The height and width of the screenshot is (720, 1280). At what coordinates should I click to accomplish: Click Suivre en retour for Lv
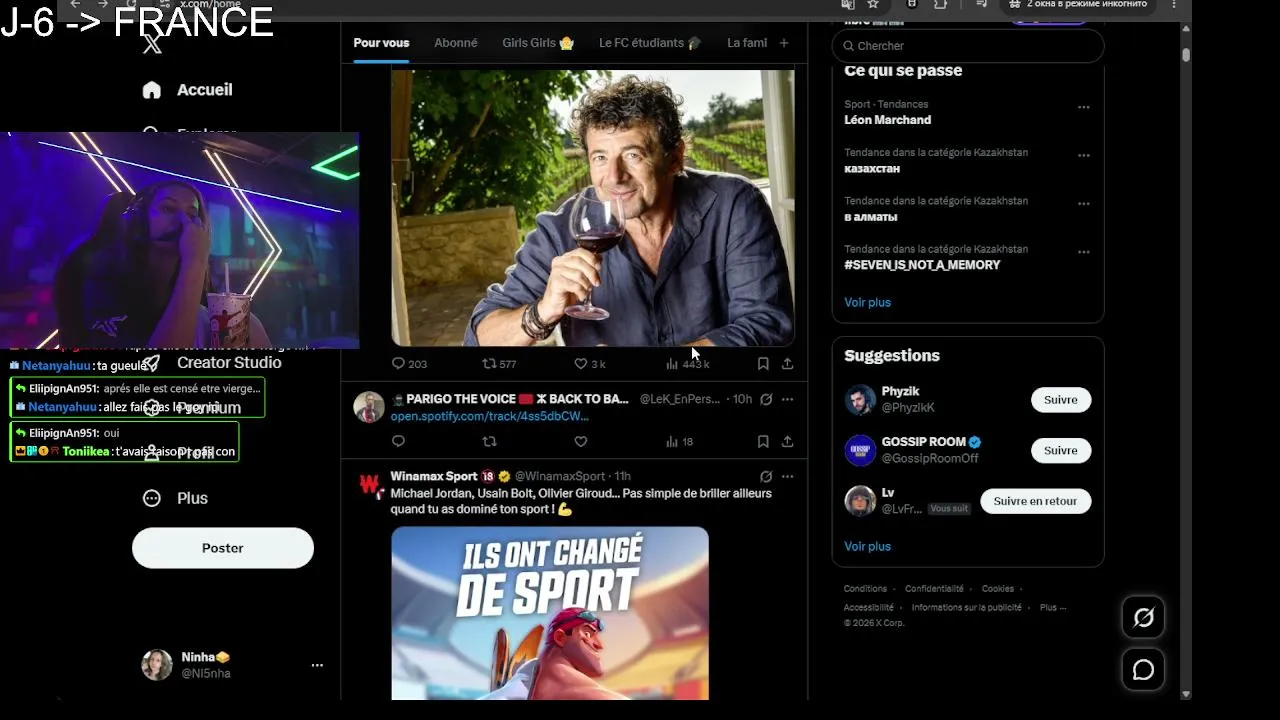(x=1035, y=501)
